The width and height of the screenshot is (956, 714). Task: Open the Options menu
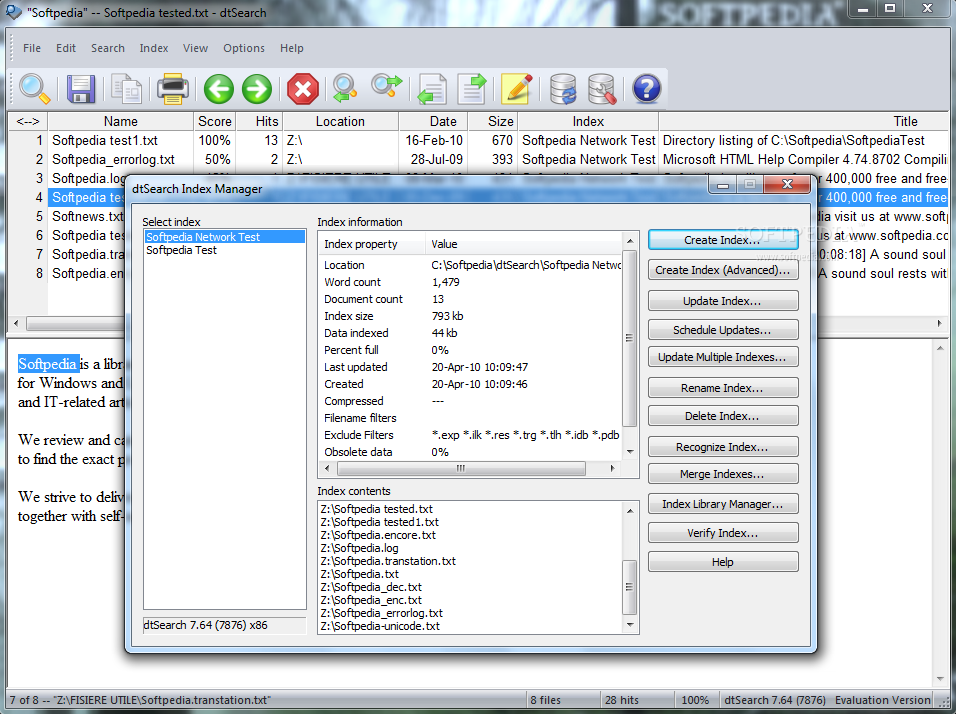coord(244,48)
